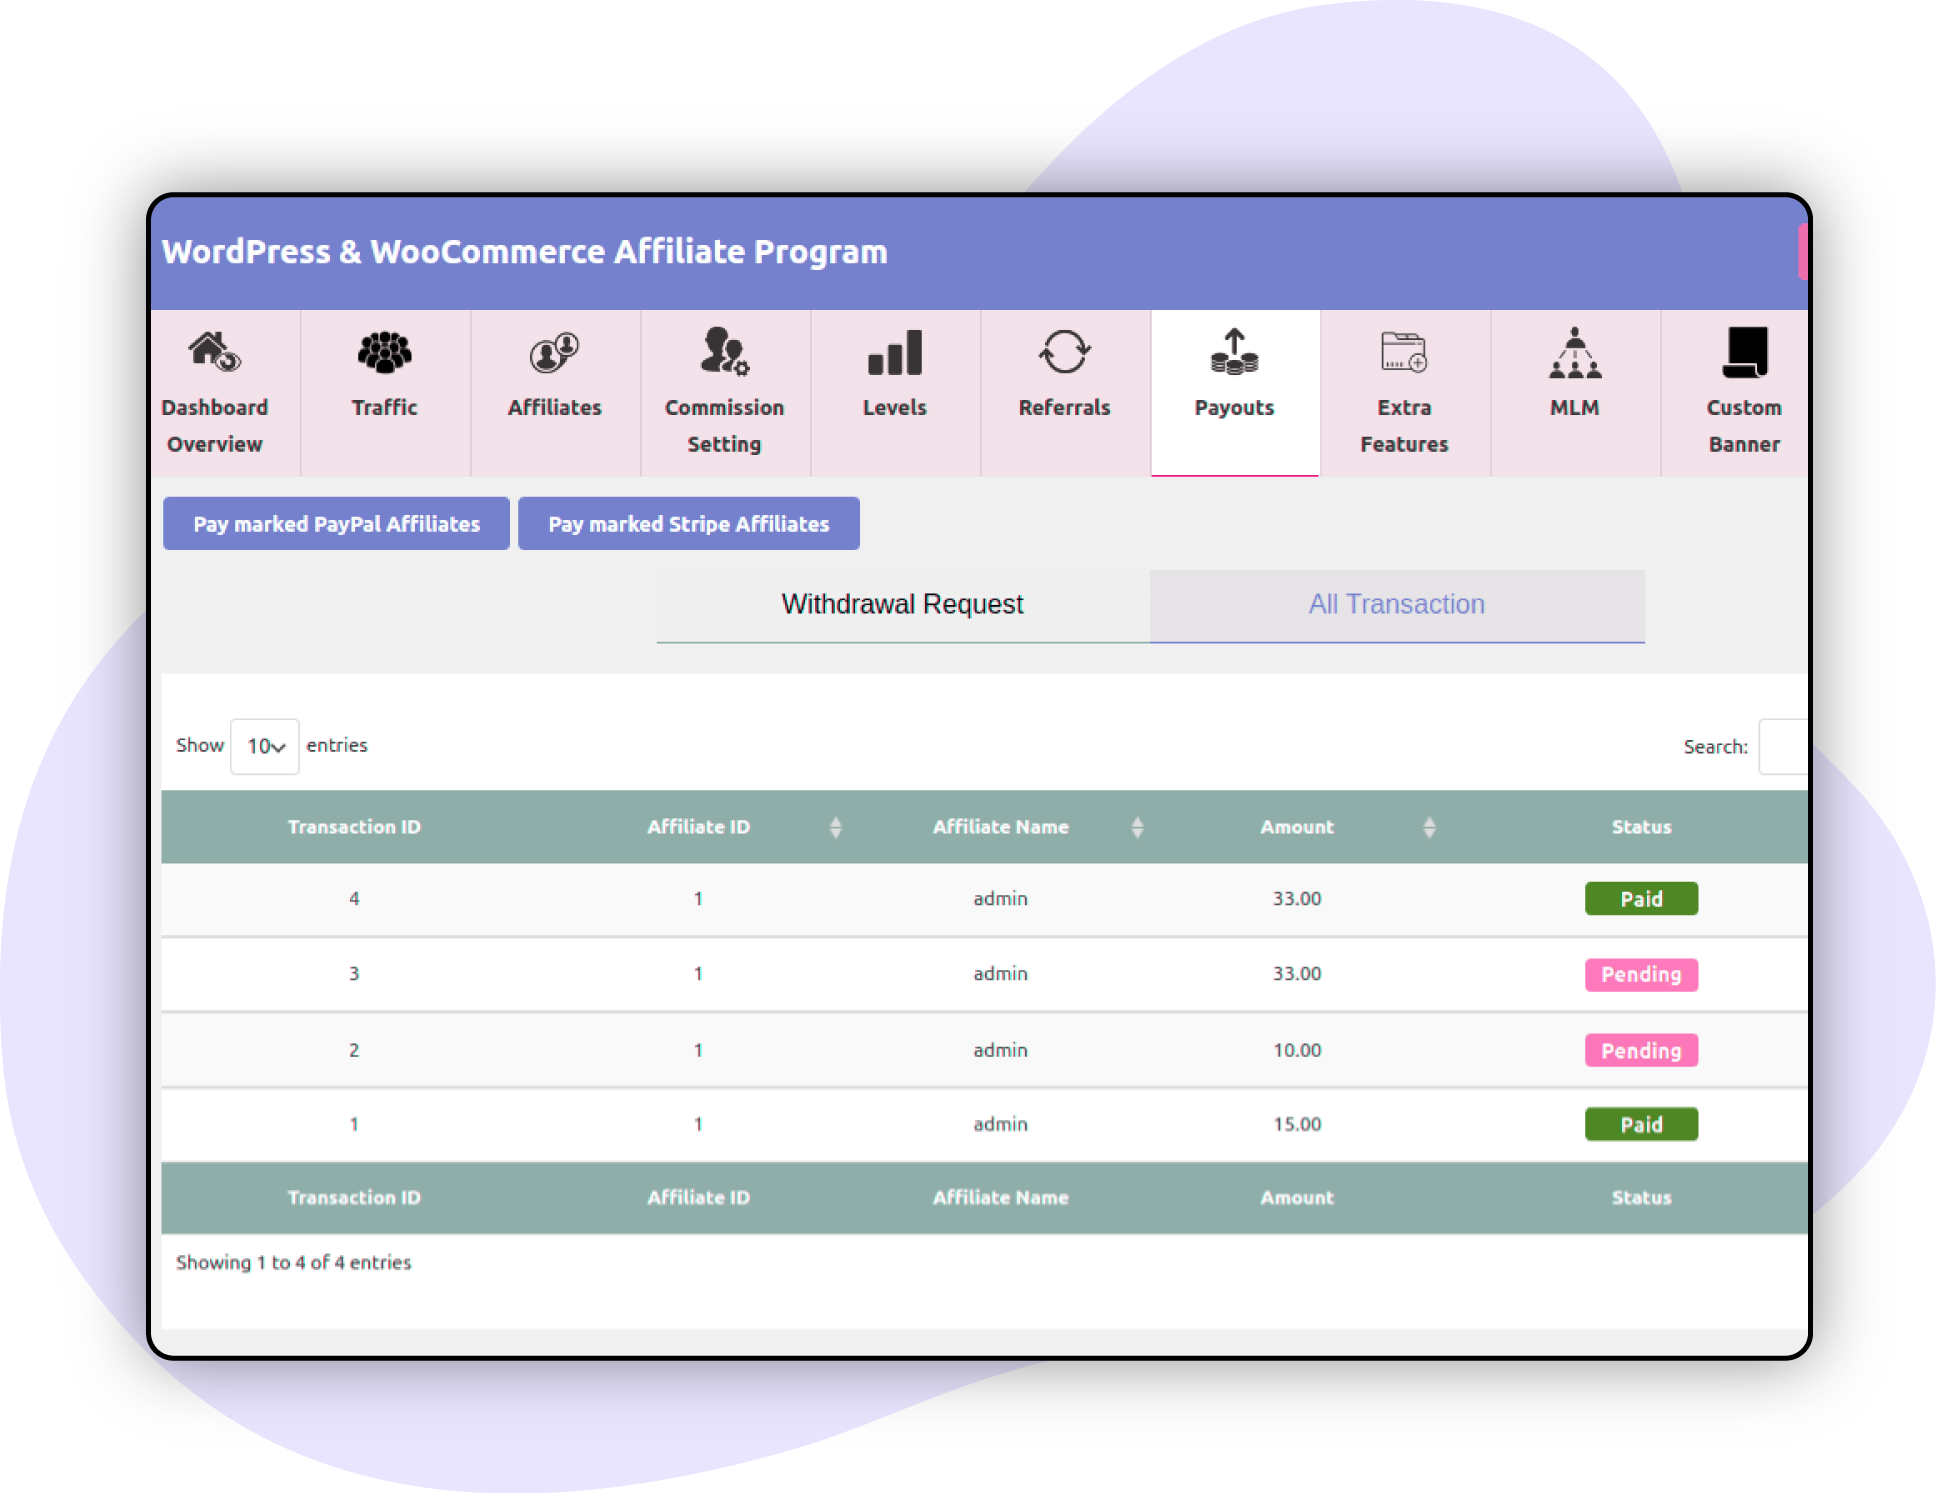Click amount 33.00 in transaction 4 row
The image size is (1936, 1493).
point(1297,899)
